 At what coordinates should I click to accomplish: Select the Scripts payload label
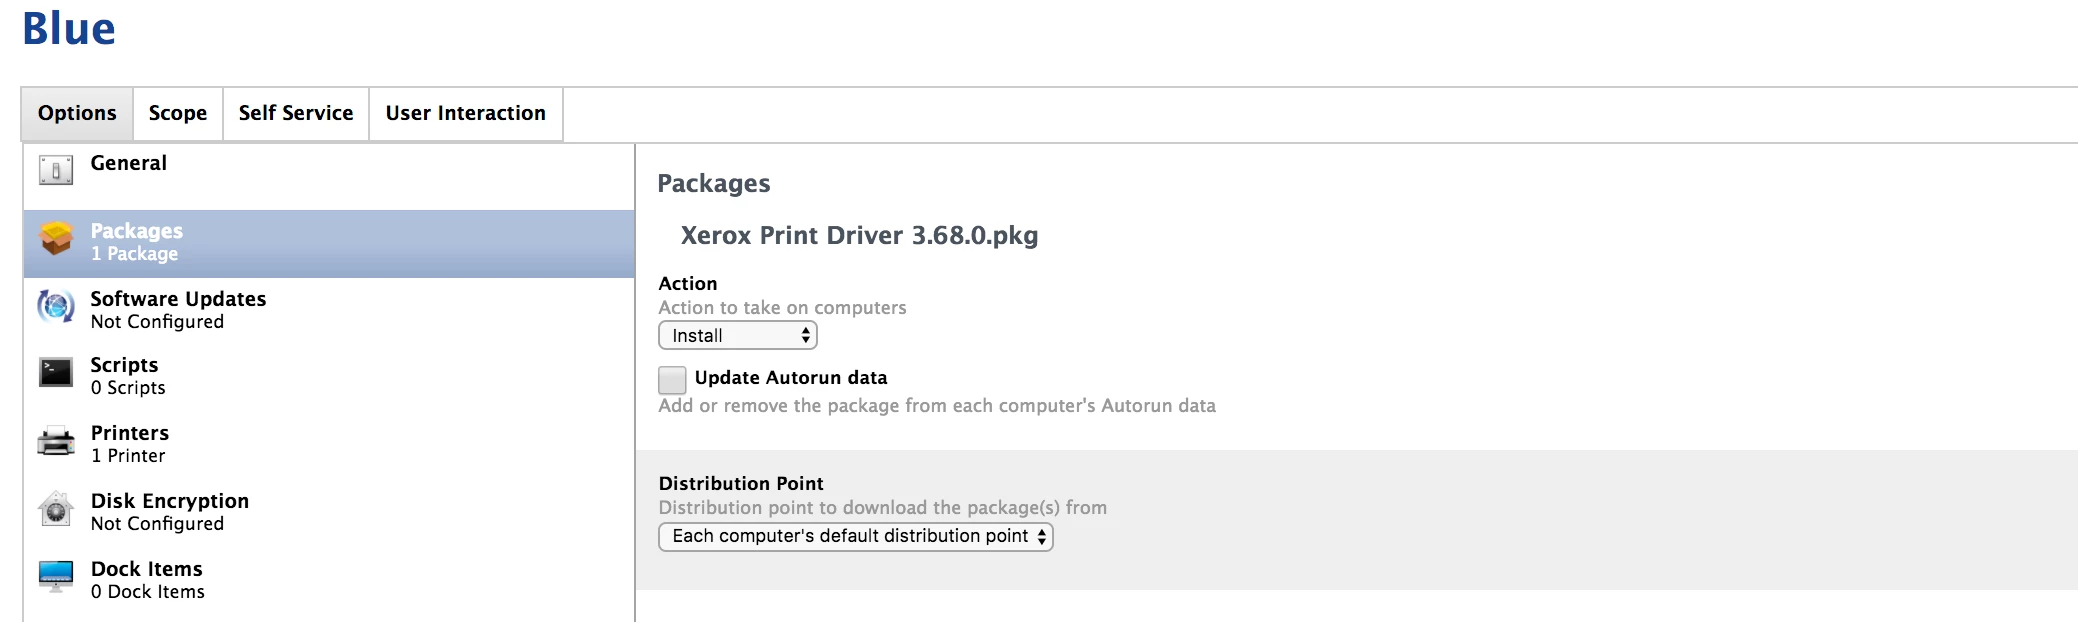[x=125, y=365]
